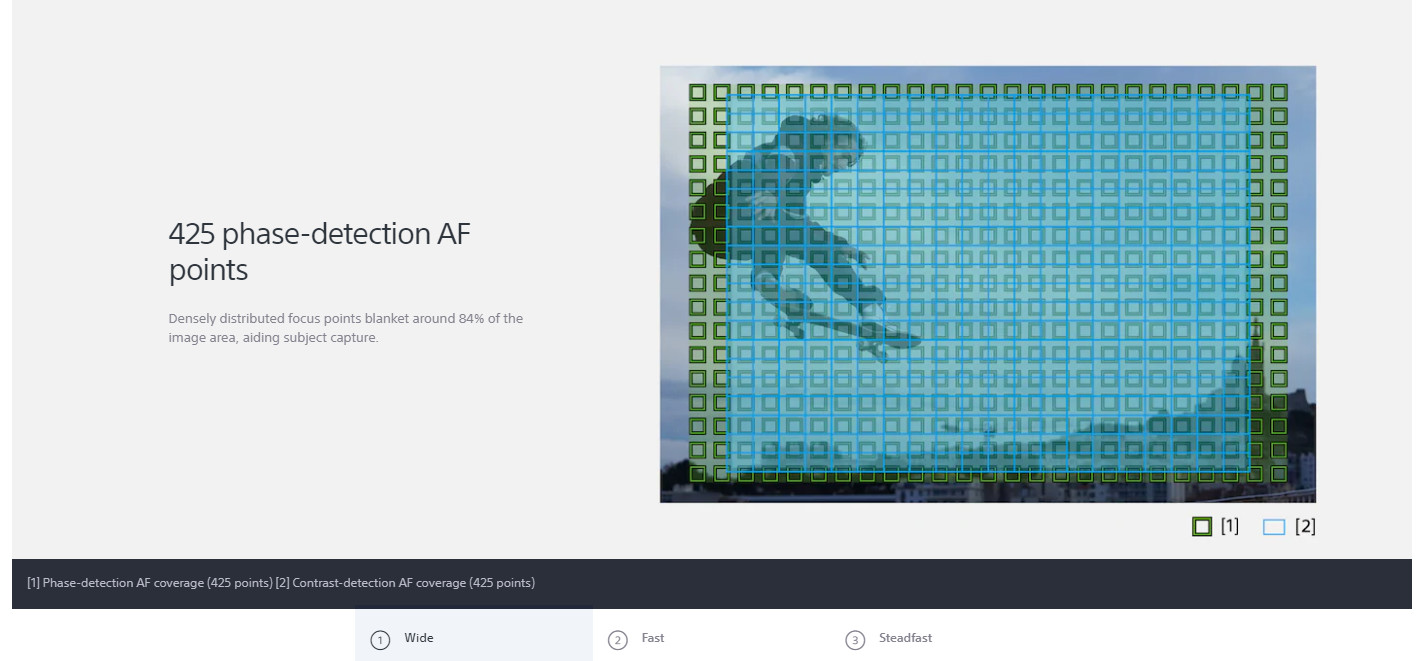Click the AF coverage footnote caption text
This screenshot has height=661, width=1422.
tap(281, 582)
